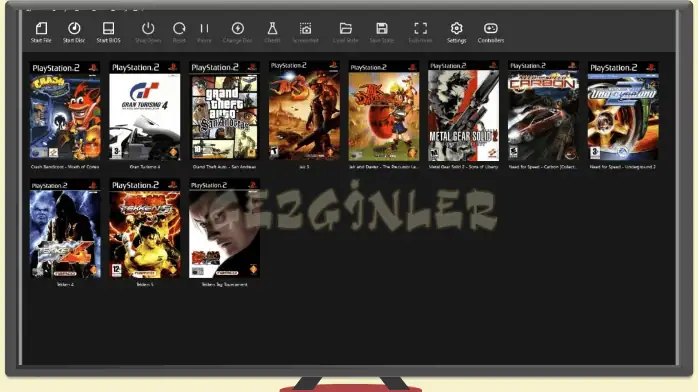698x392 pixels.
Task: Click the 'Metal Gear Solid 2 - Sons of Liberty' text
Action: coord(463,167)
